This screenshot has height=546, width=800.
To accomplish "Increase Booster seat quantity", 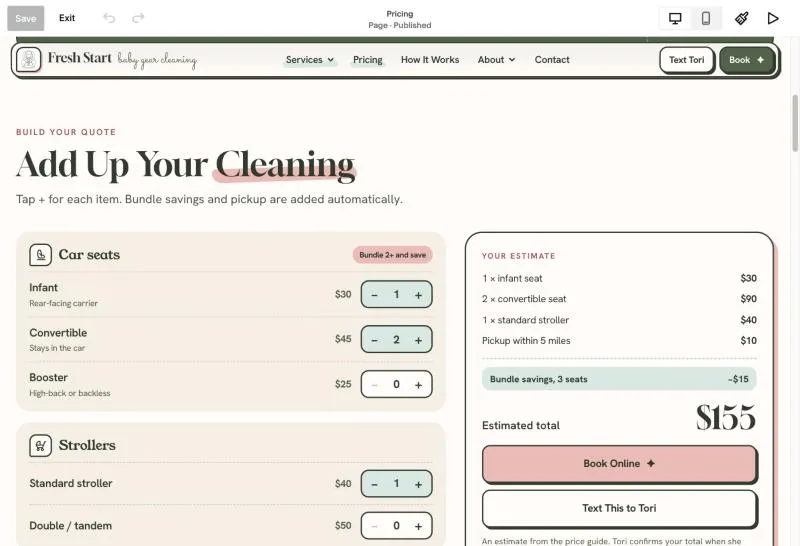I will pos(418,385).
